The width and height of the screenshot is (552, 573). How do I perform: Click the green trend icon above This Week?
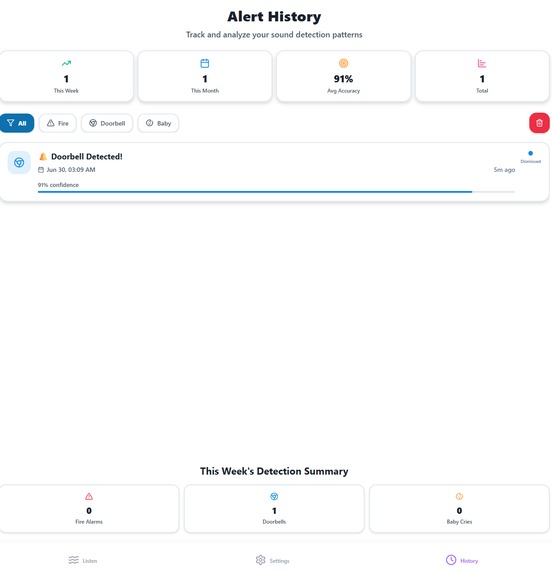[66, 63]
